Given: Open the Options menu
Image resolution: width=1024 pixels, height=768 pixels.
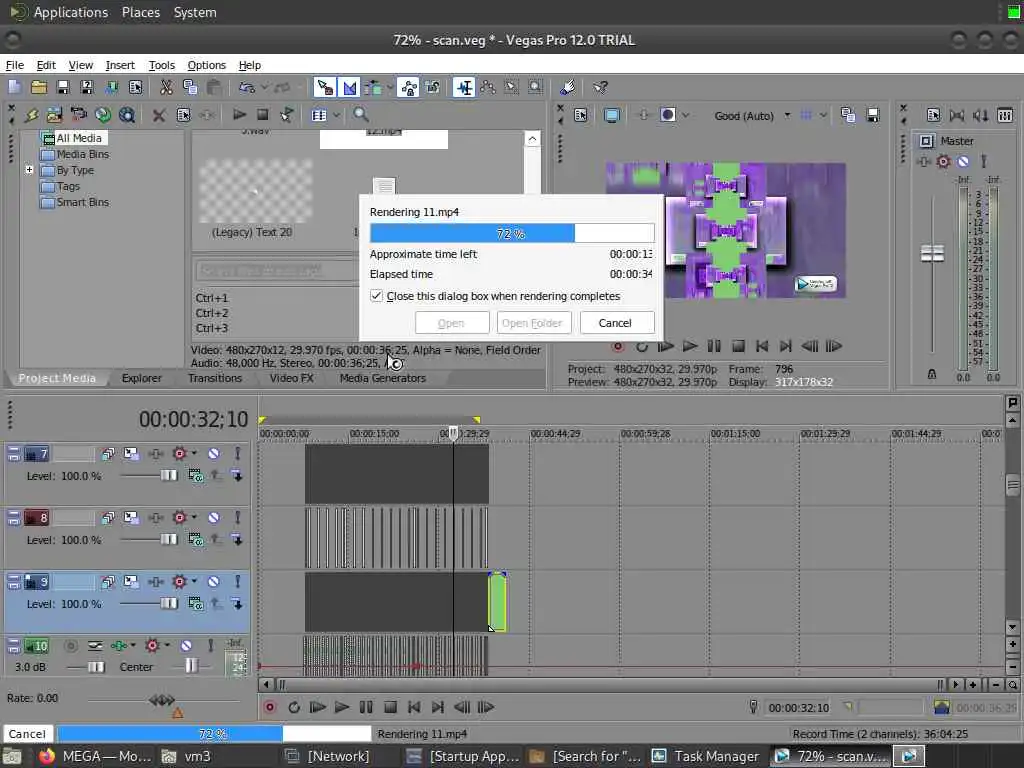Looking at the screenshot, I should 206,65.
